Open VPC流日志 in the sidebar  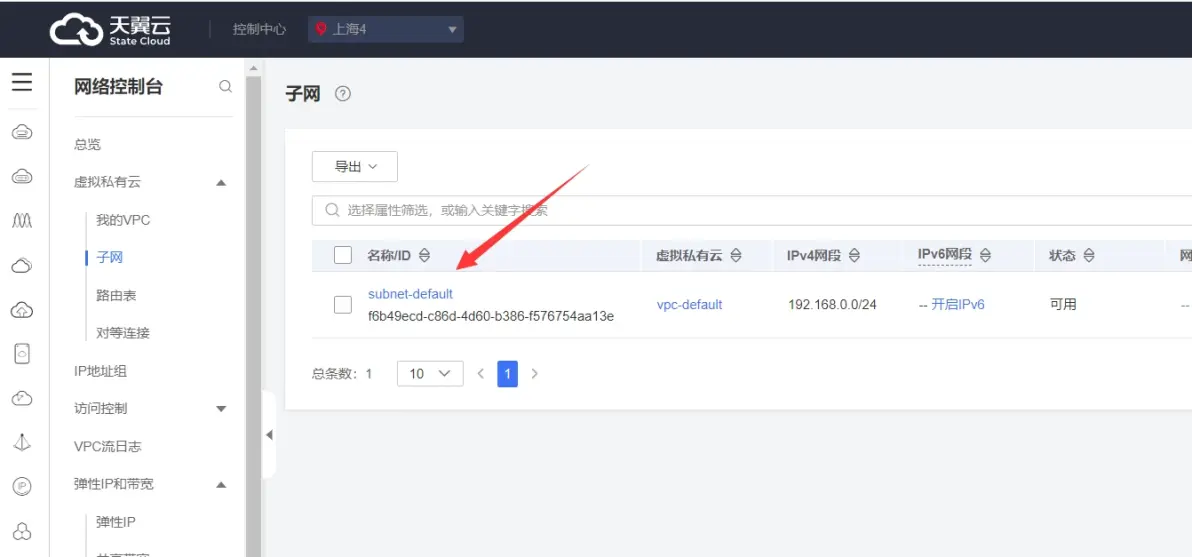[x=108, y=446]
